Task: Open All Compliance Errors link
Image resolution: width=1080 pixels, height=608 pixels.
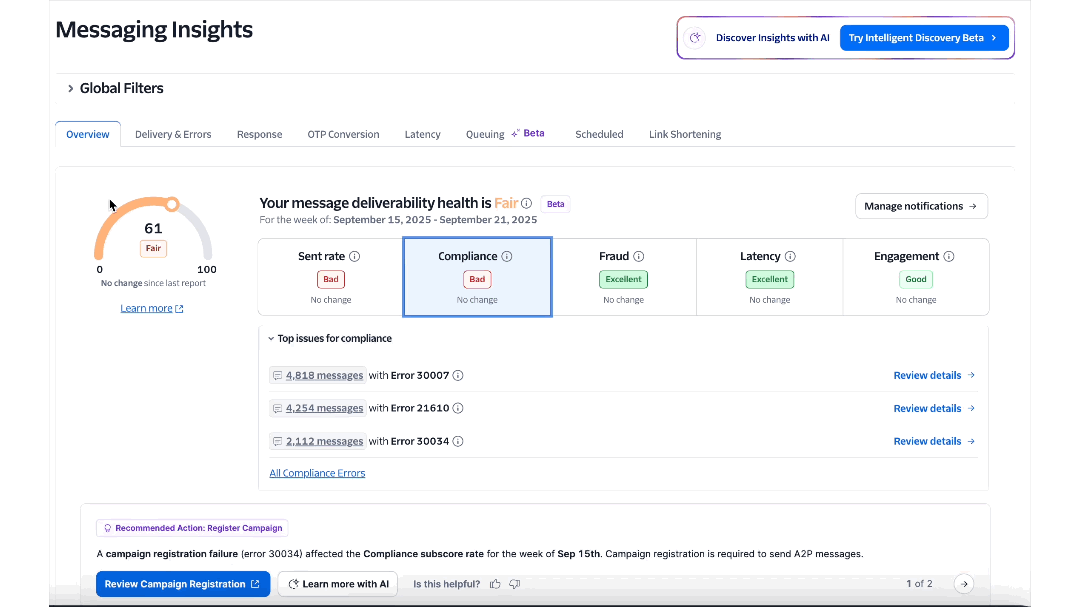Action: [x=317, y=473]
